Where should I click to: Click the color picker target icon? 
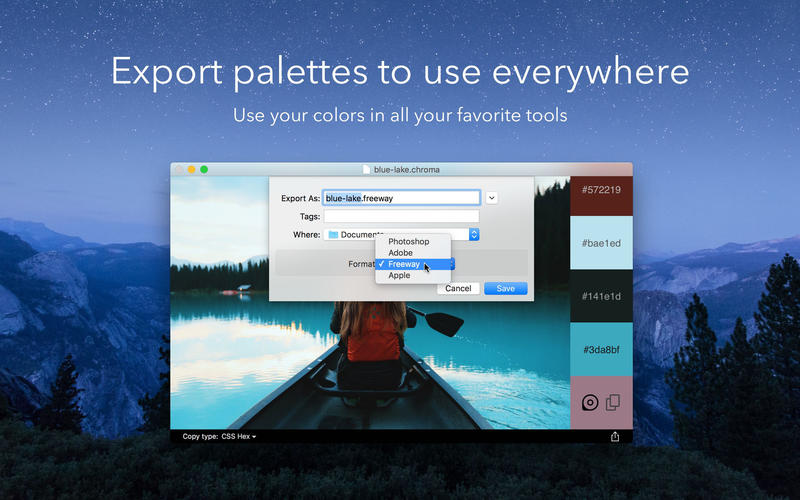click(x=590, y=403)
